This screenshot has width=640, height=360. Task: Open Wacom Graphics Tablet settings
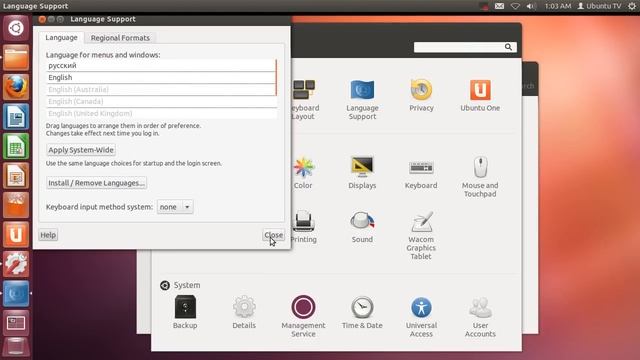[421, 236]
